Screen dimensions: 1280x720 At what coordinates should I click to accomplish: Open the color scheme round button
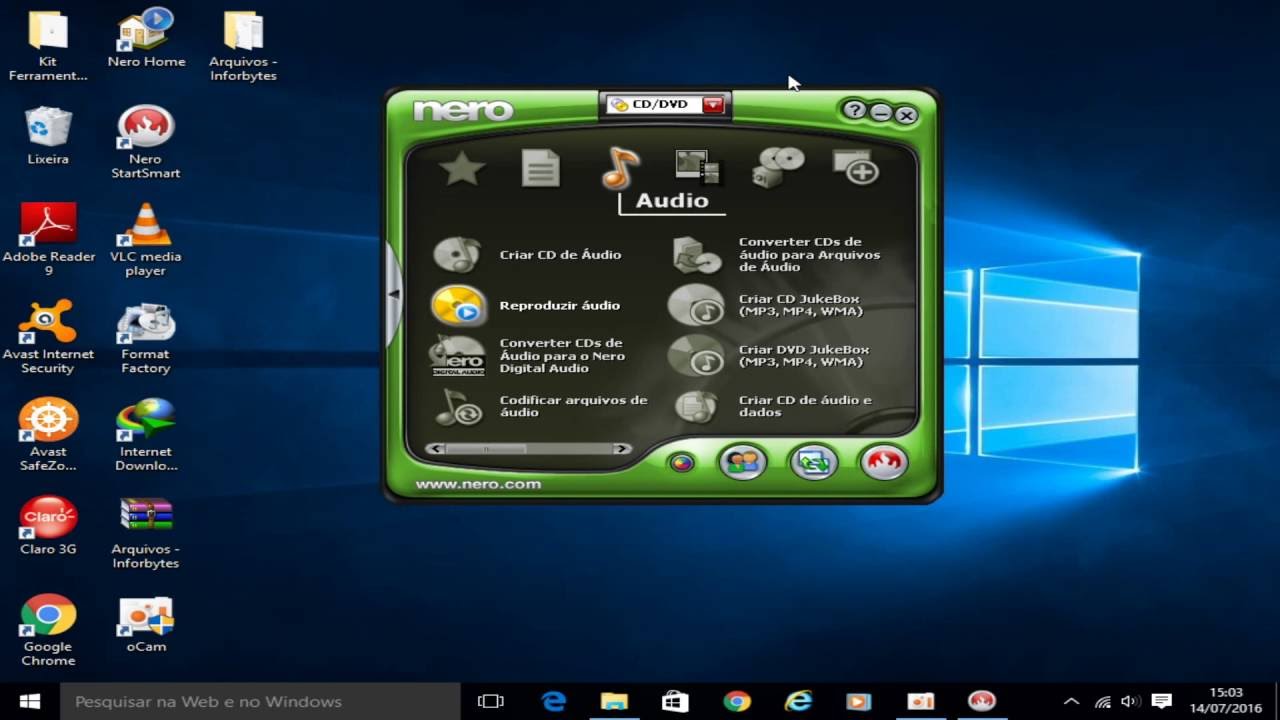tap(682, 463)
